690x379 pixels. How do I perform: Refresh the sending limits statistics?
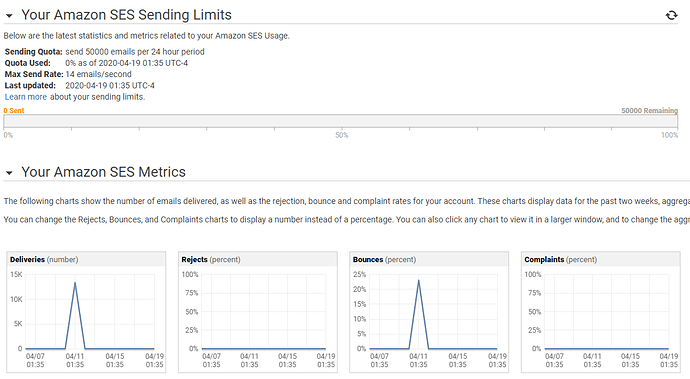671,15
